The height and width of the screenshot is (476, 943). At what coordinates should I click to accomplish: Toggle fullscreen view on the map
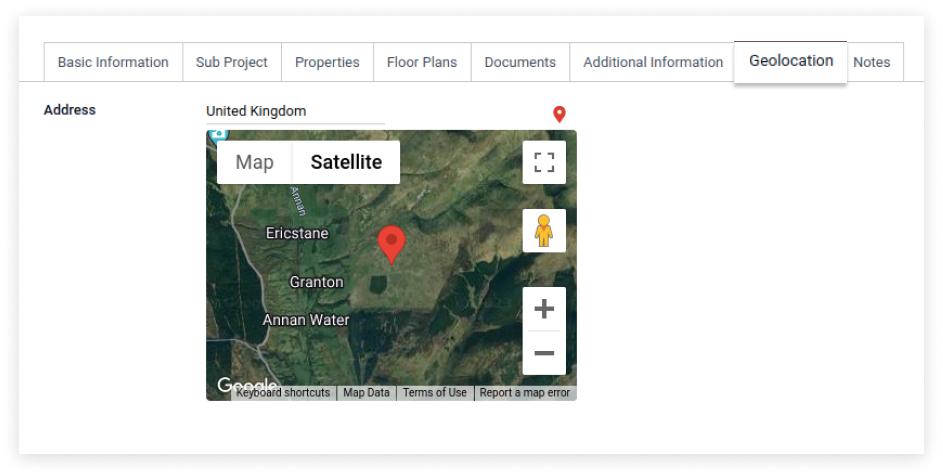[544, 162]
